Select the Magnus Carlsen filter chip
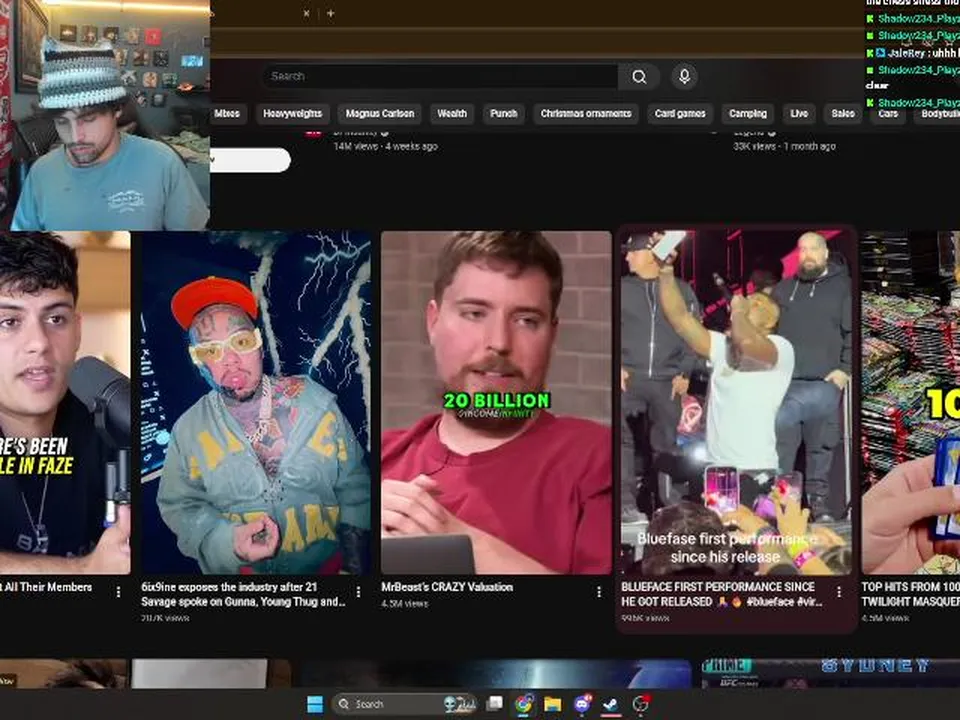The height and width of the screenshot is (720, 960). pos(380,113)
